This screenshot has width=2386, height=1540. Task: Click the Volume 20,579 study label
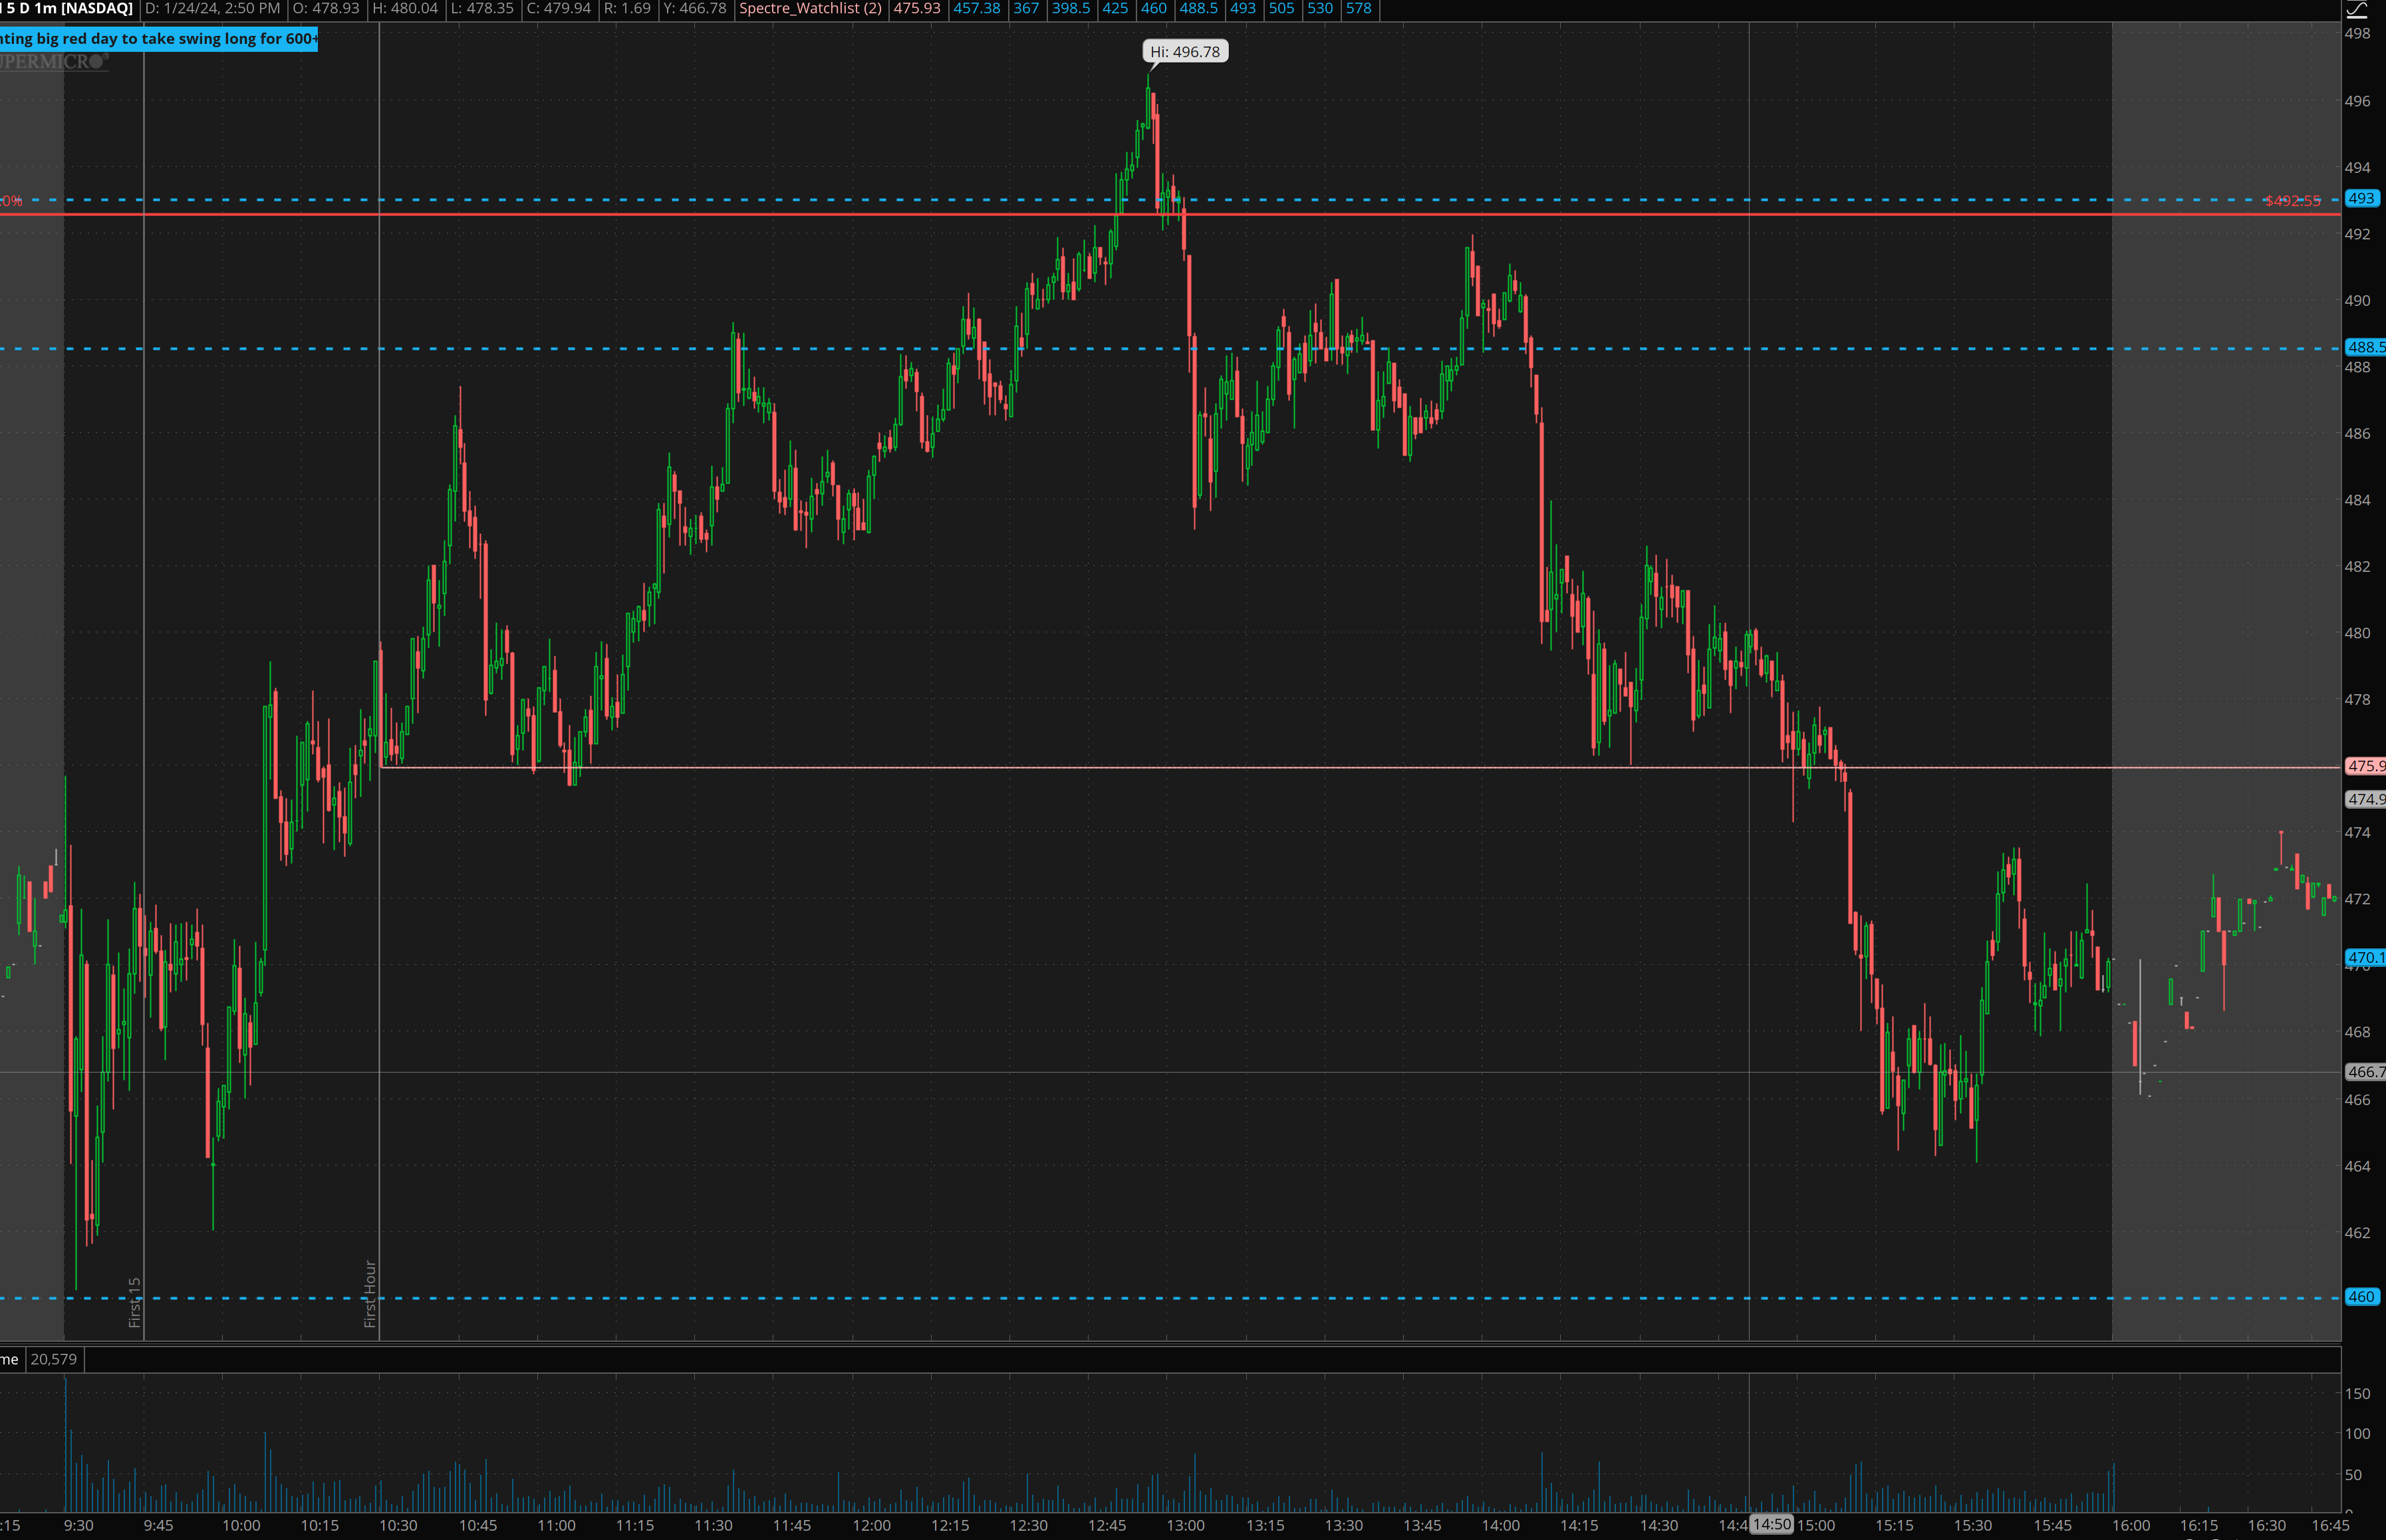tap(40, 1359)
